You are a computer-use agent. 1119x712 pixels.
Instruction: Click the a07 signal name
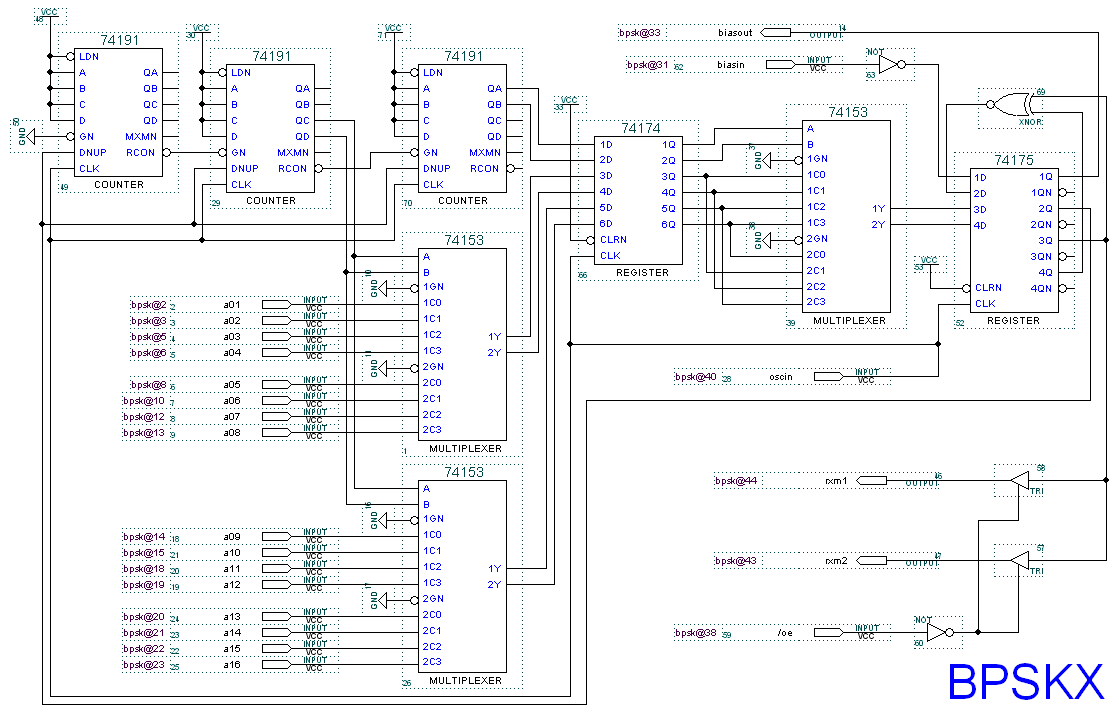click(232, 417)
